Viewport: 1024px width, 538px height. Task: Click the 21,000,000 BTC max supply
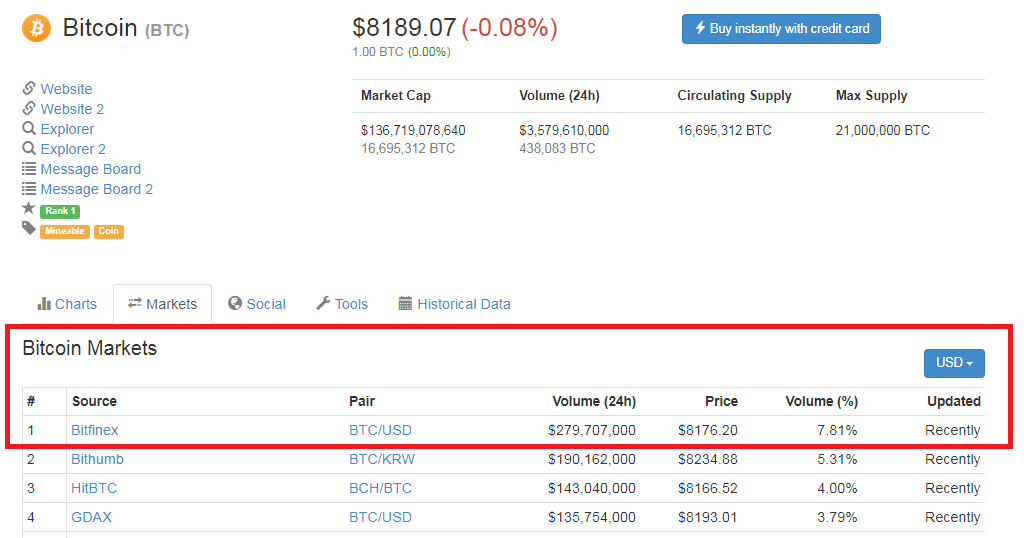tap(882, 130)
